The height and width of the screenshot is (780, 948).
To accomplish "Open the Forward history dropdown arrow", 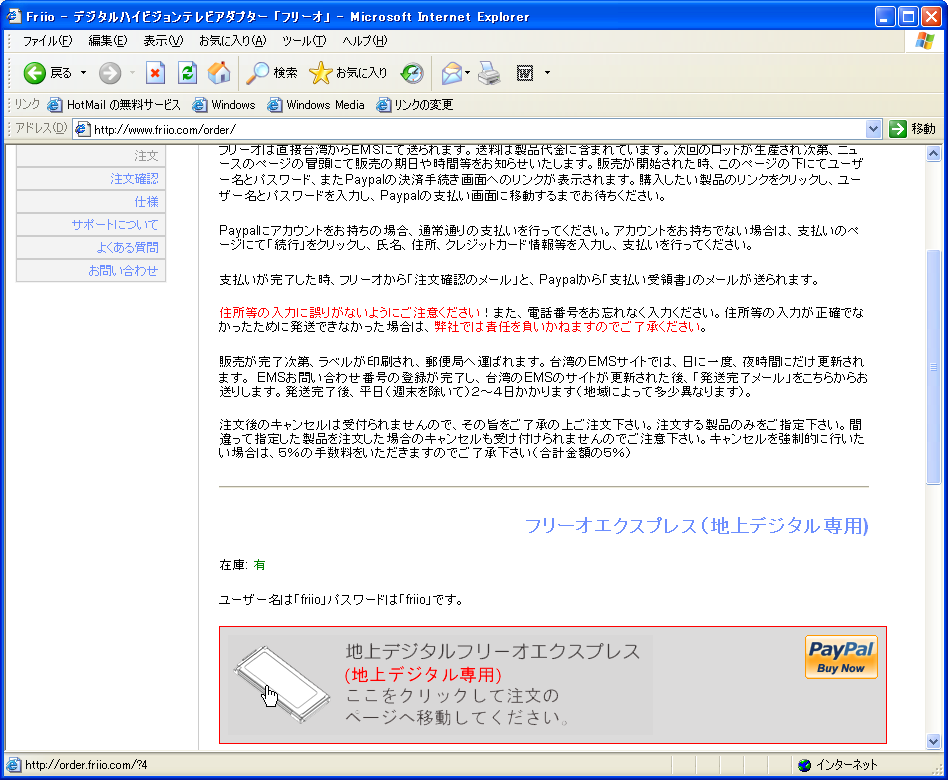I will coord(132,73).
